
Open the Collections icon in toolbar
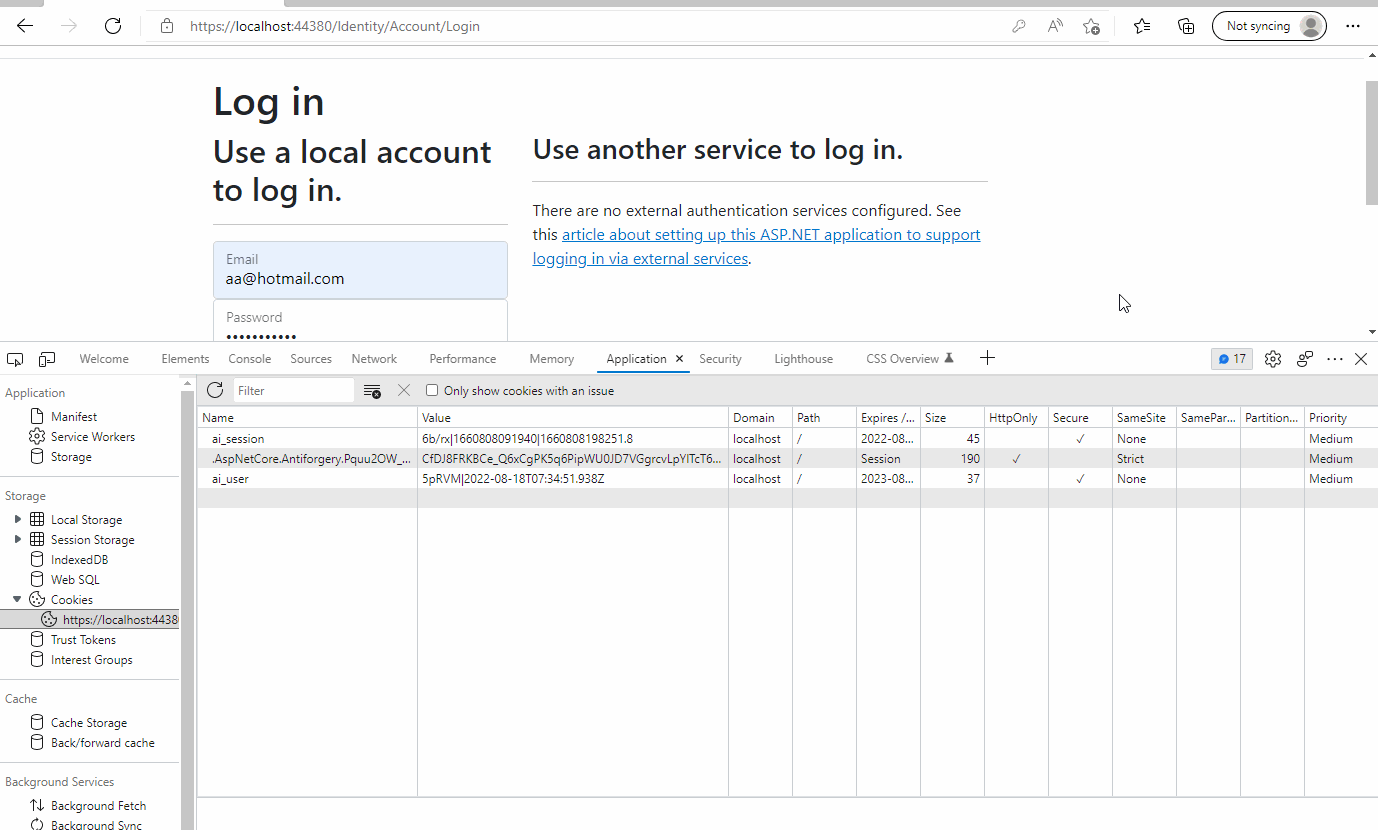(x=1186, y=26)
